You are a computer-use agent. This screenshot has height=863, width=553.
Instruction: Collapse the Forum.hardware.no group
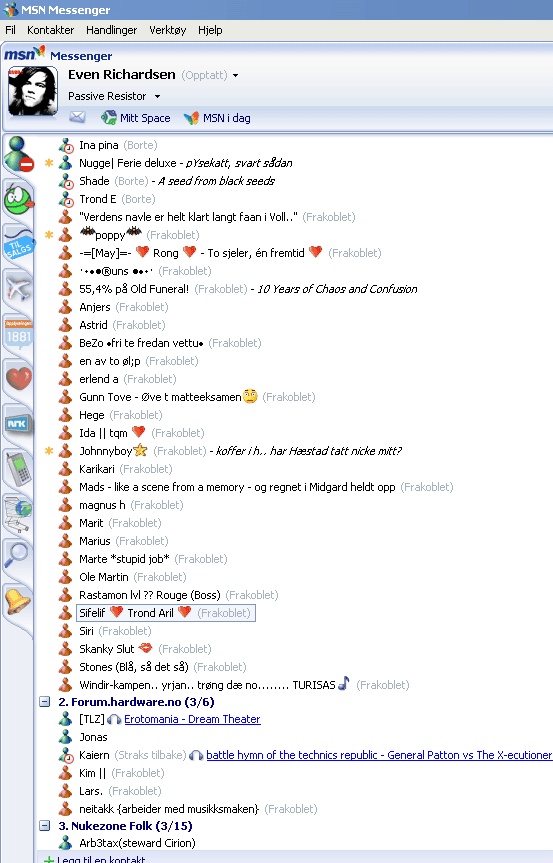click(45, 702)
